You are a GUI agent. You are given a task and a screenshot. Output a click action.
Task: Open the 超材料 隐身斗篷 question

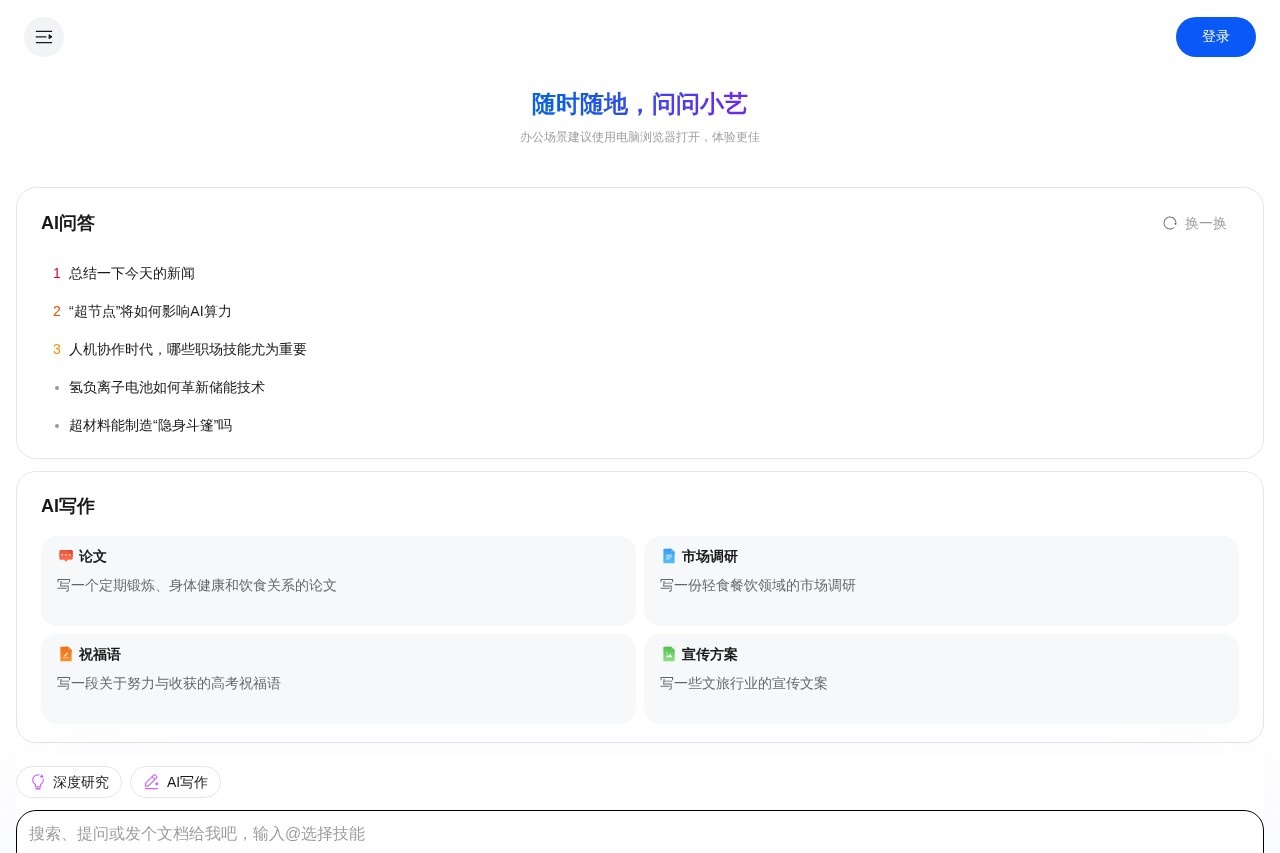pyautogui.click(x=151, y=425)
